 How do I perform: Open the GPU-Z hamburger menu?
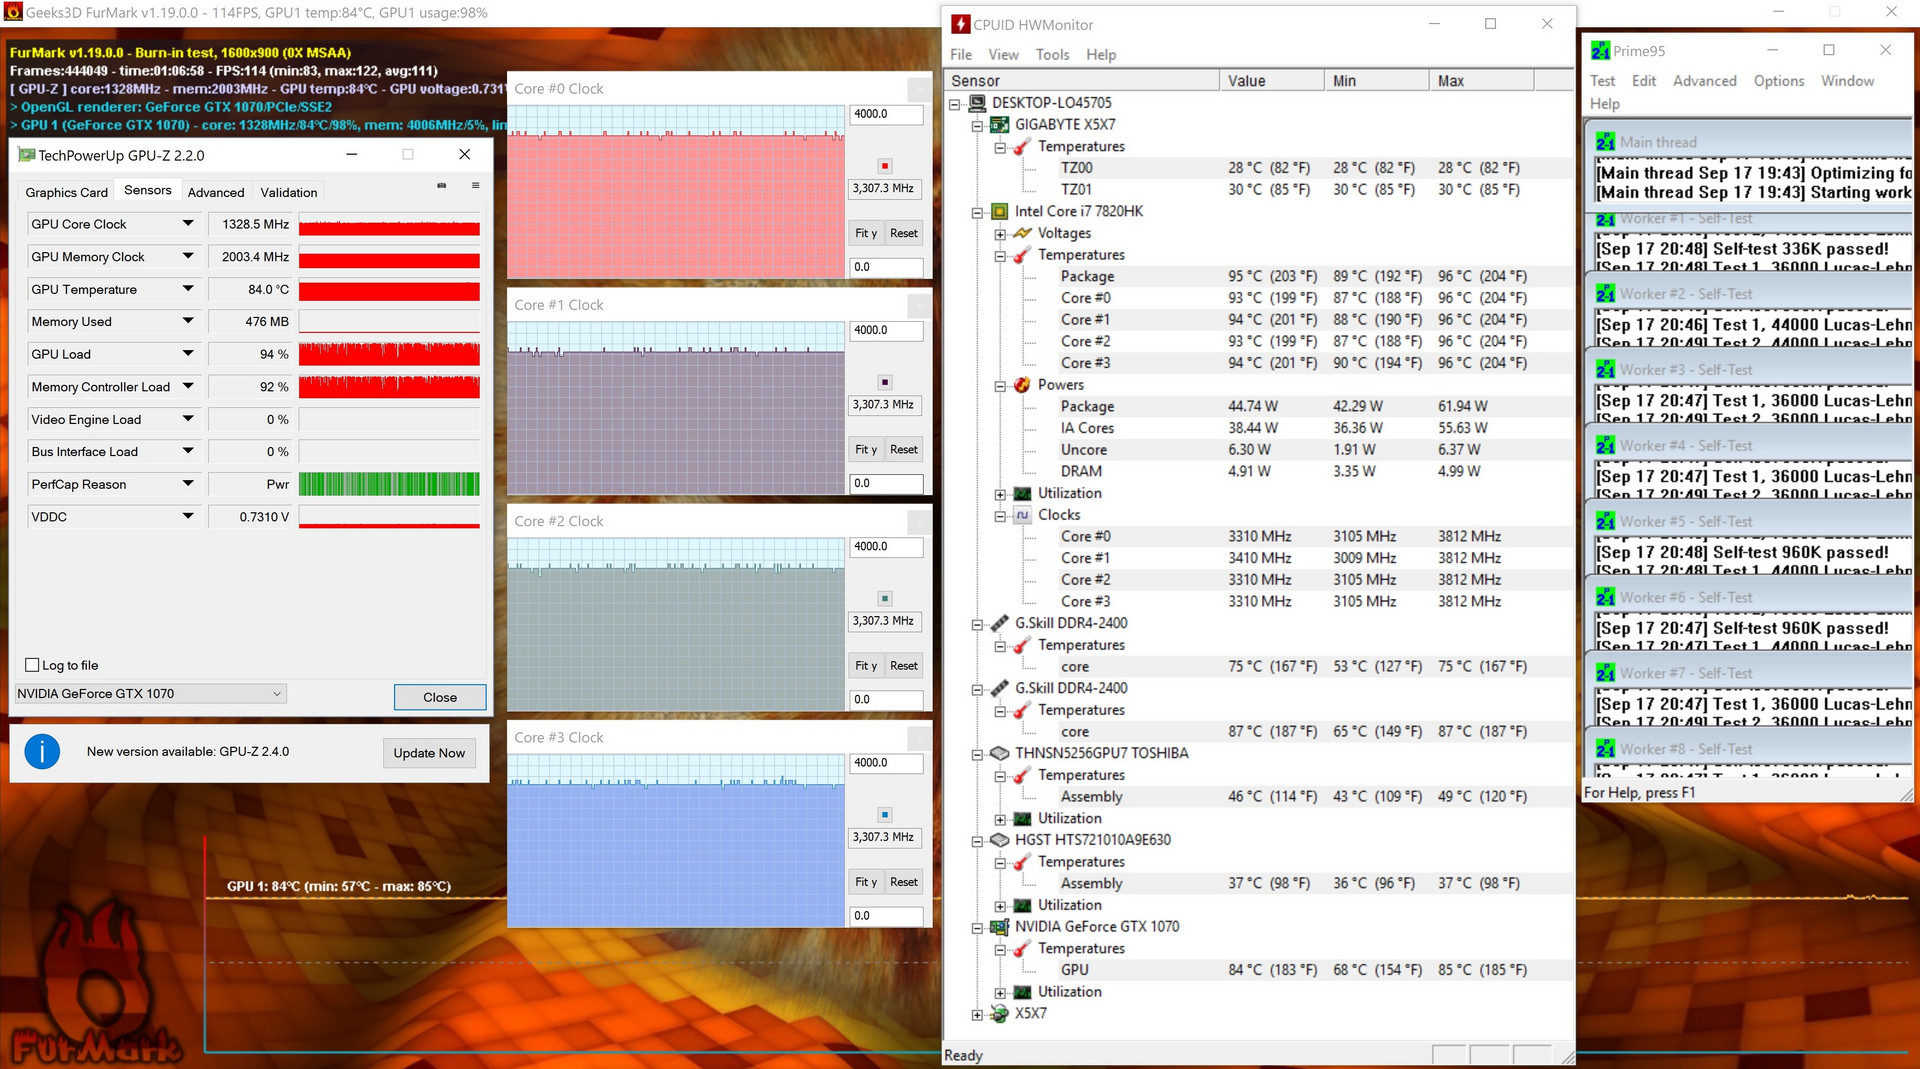click(x=476, y=186)
